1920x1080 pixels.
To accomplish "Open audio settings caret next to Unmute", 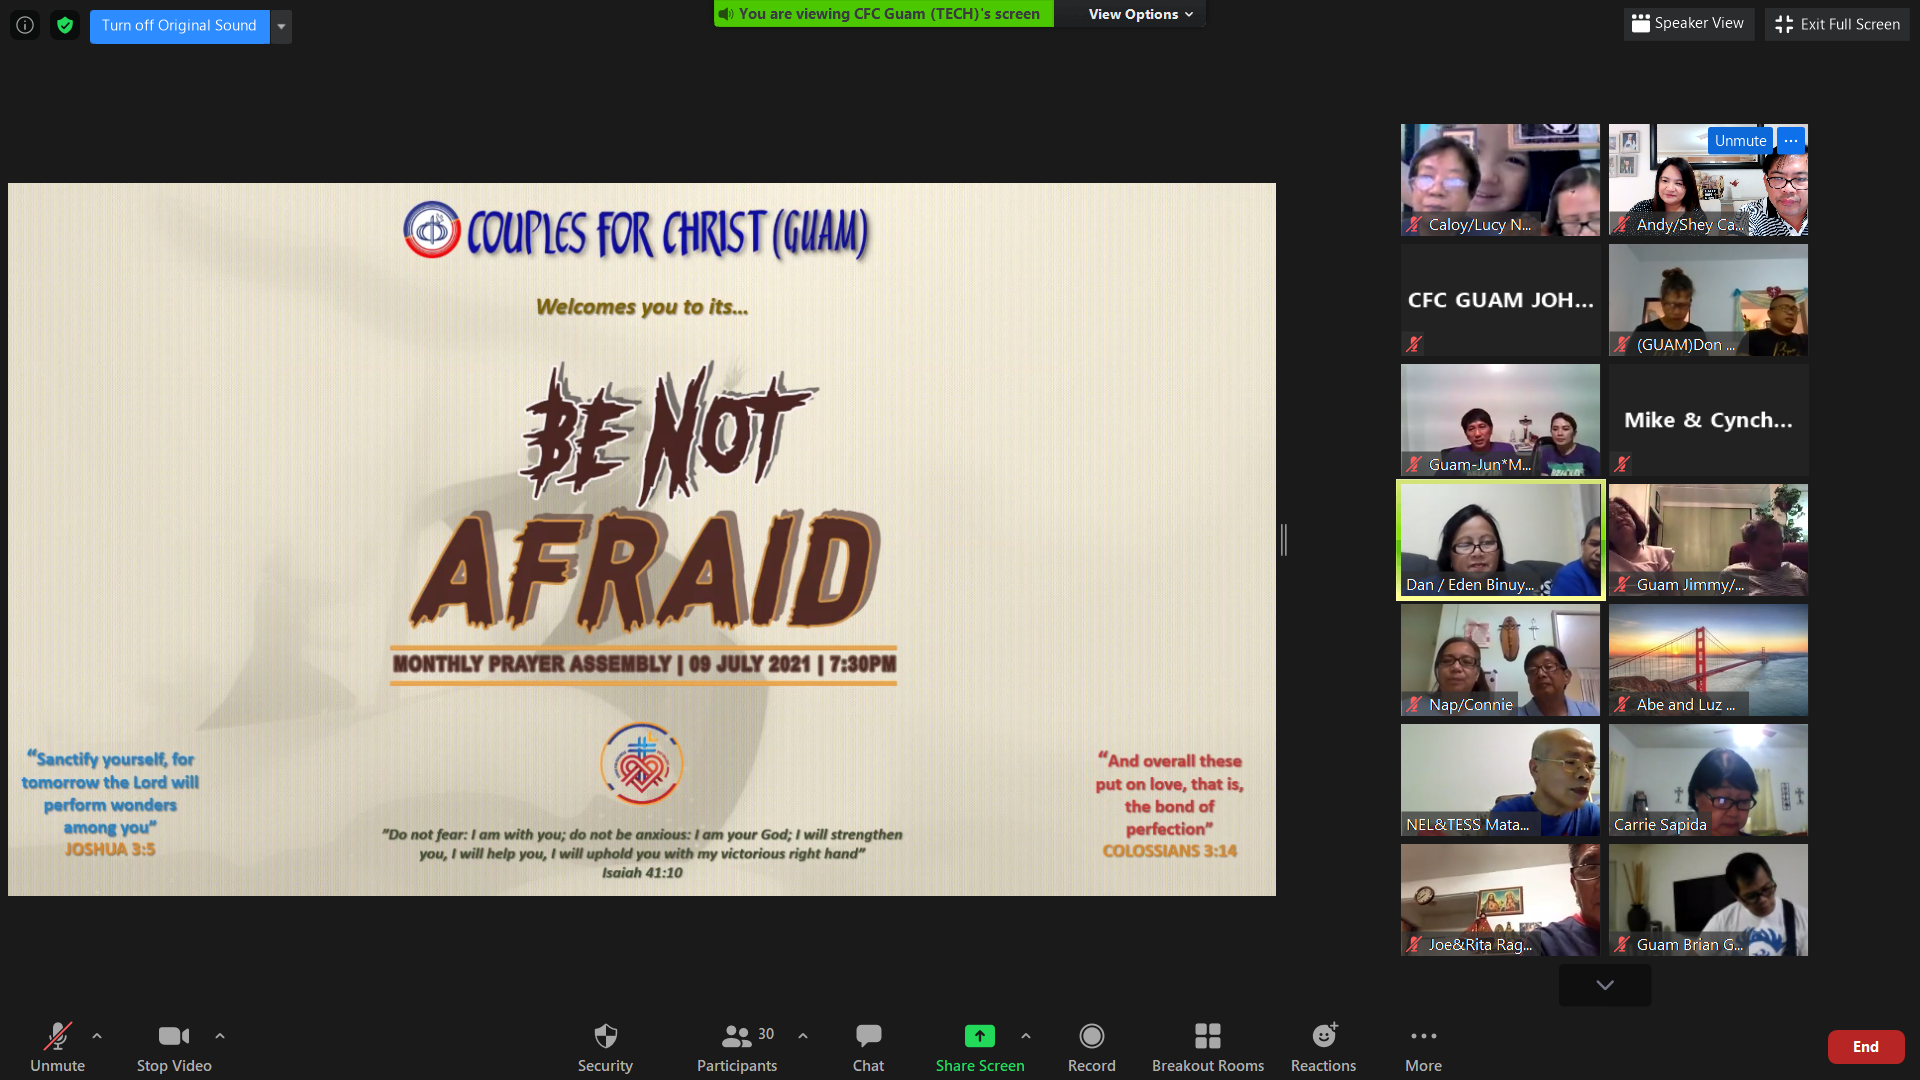I will point(97,1036).
